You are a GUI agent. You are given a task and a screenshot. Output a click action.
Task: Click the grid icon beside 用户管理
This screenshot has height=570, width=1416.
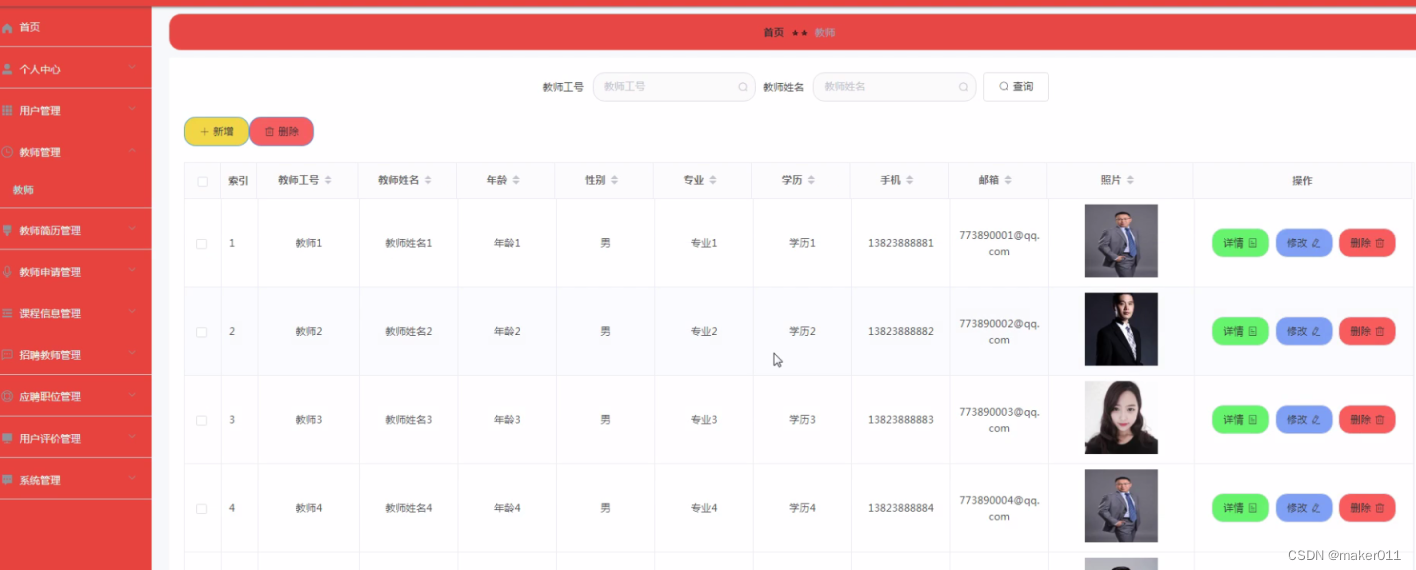[x=8, y=110]
